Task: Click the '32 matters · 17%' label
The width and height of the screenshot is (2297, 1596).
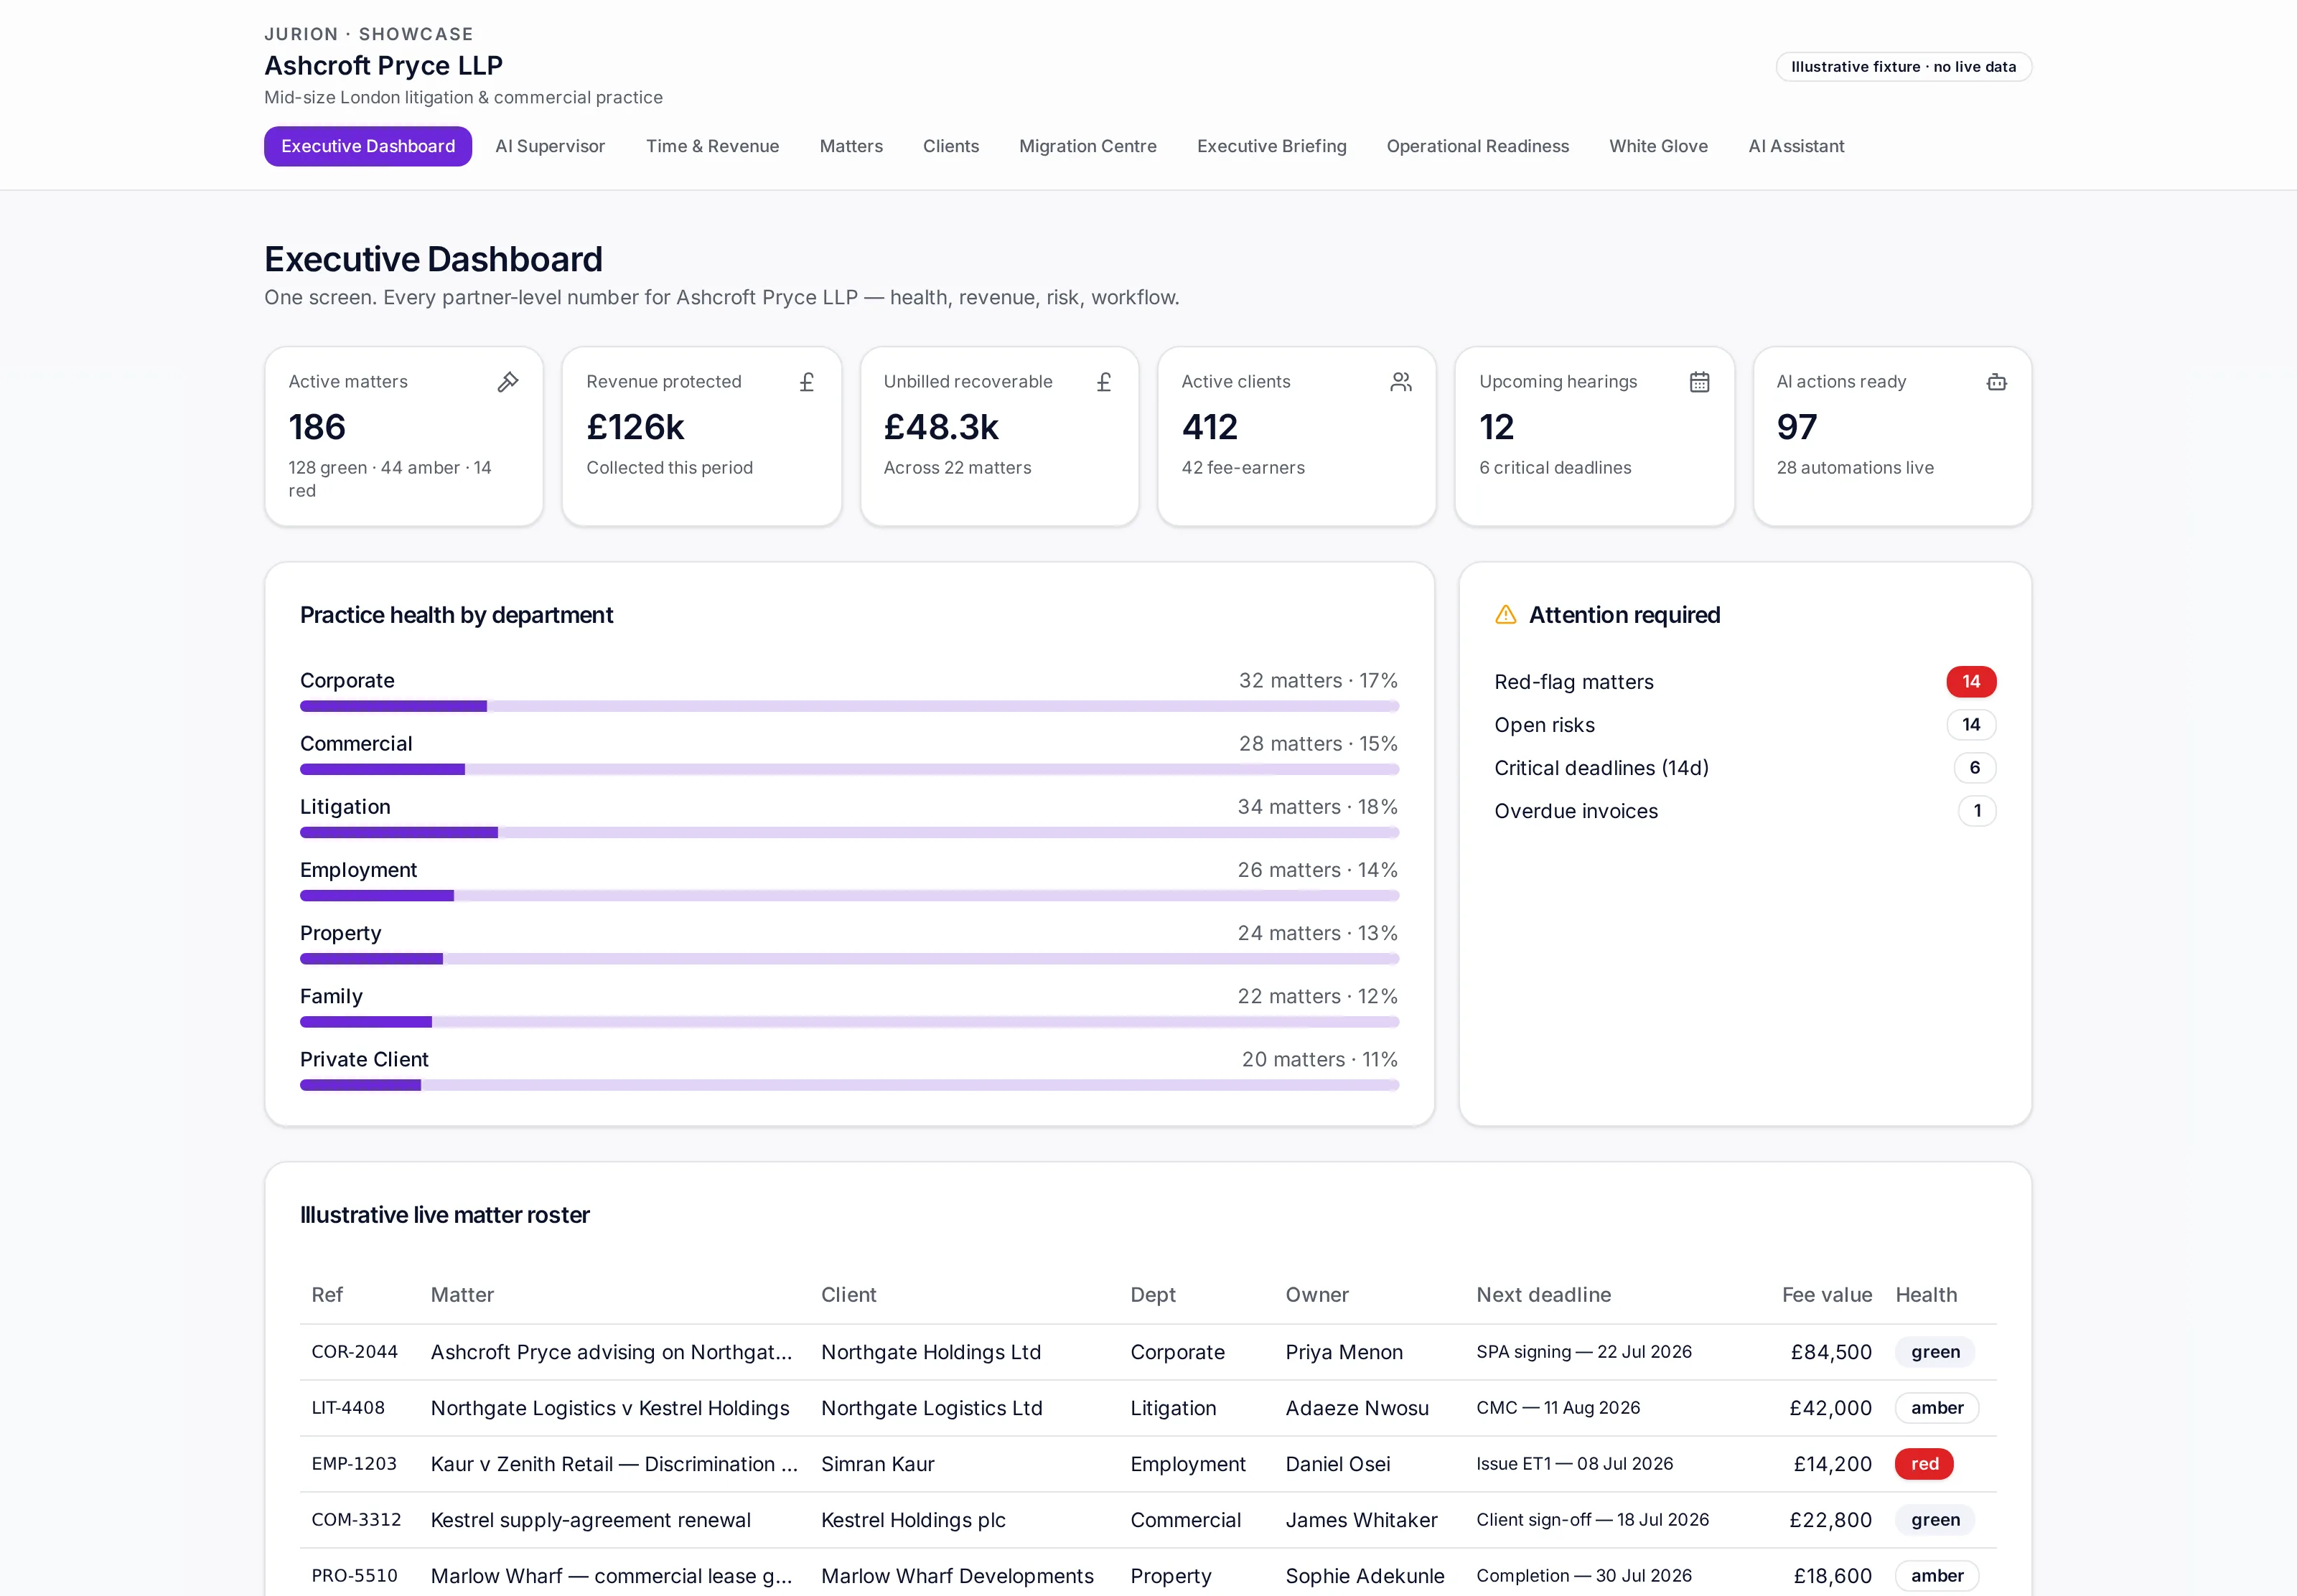Action: tap(1318, 681)
